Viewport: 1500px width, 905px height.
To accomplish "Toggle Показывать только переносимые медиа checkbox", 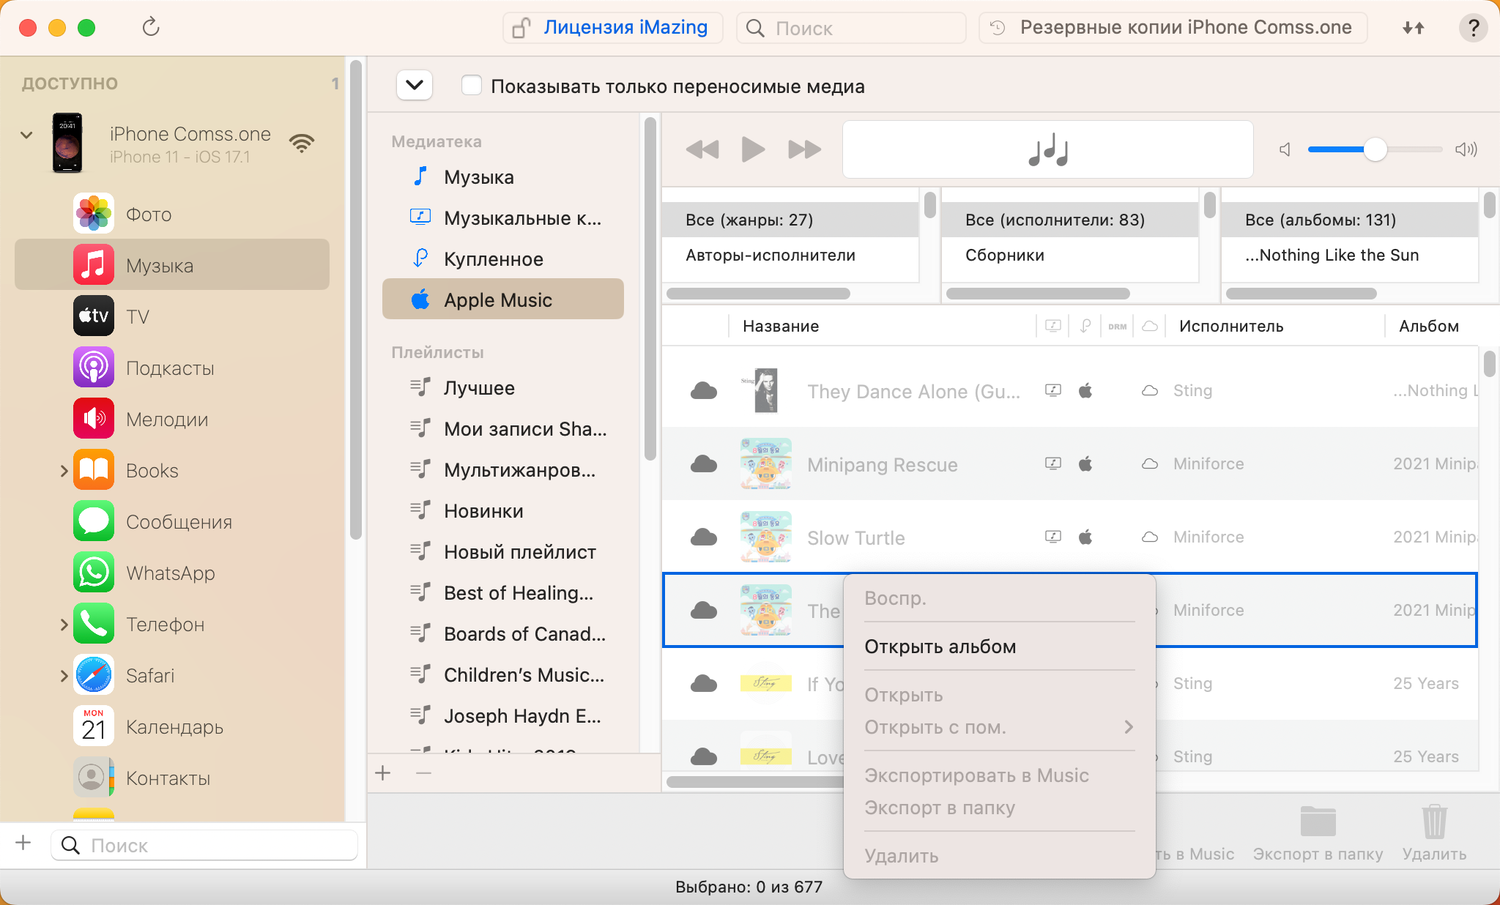I will point(471,86).
